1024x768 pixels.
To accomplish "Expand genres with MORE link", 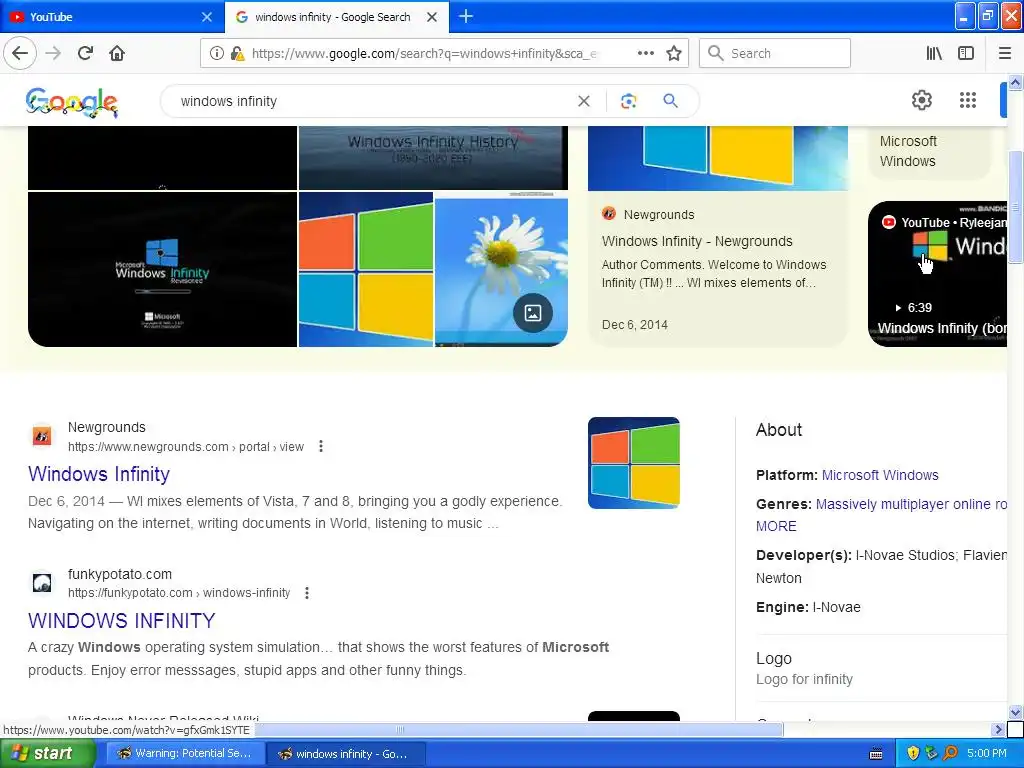I will coord(776,526).
